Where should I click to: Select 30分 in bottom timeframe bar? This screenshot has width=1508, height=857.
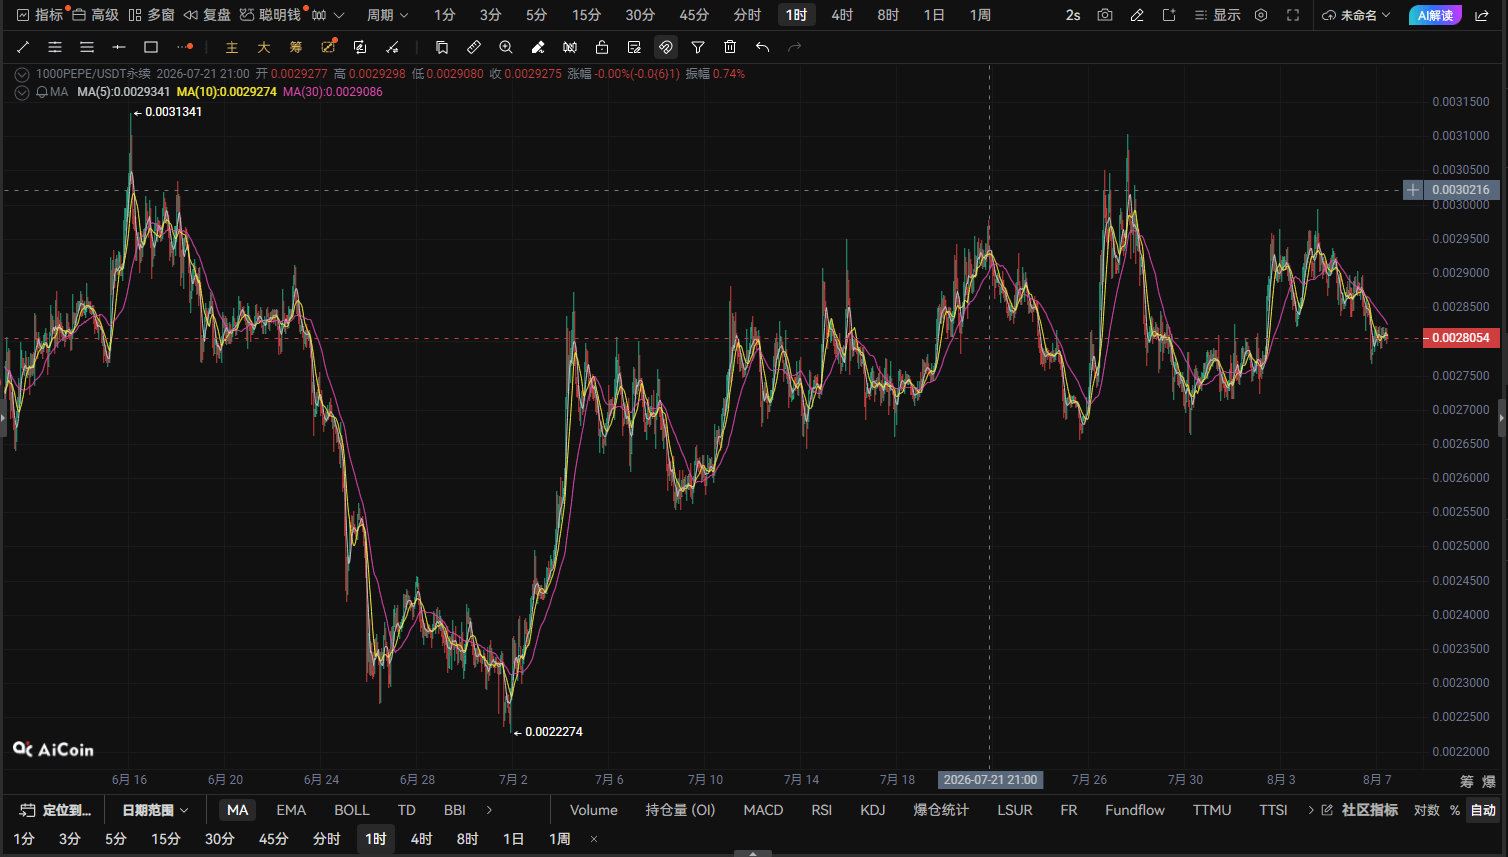220,839
